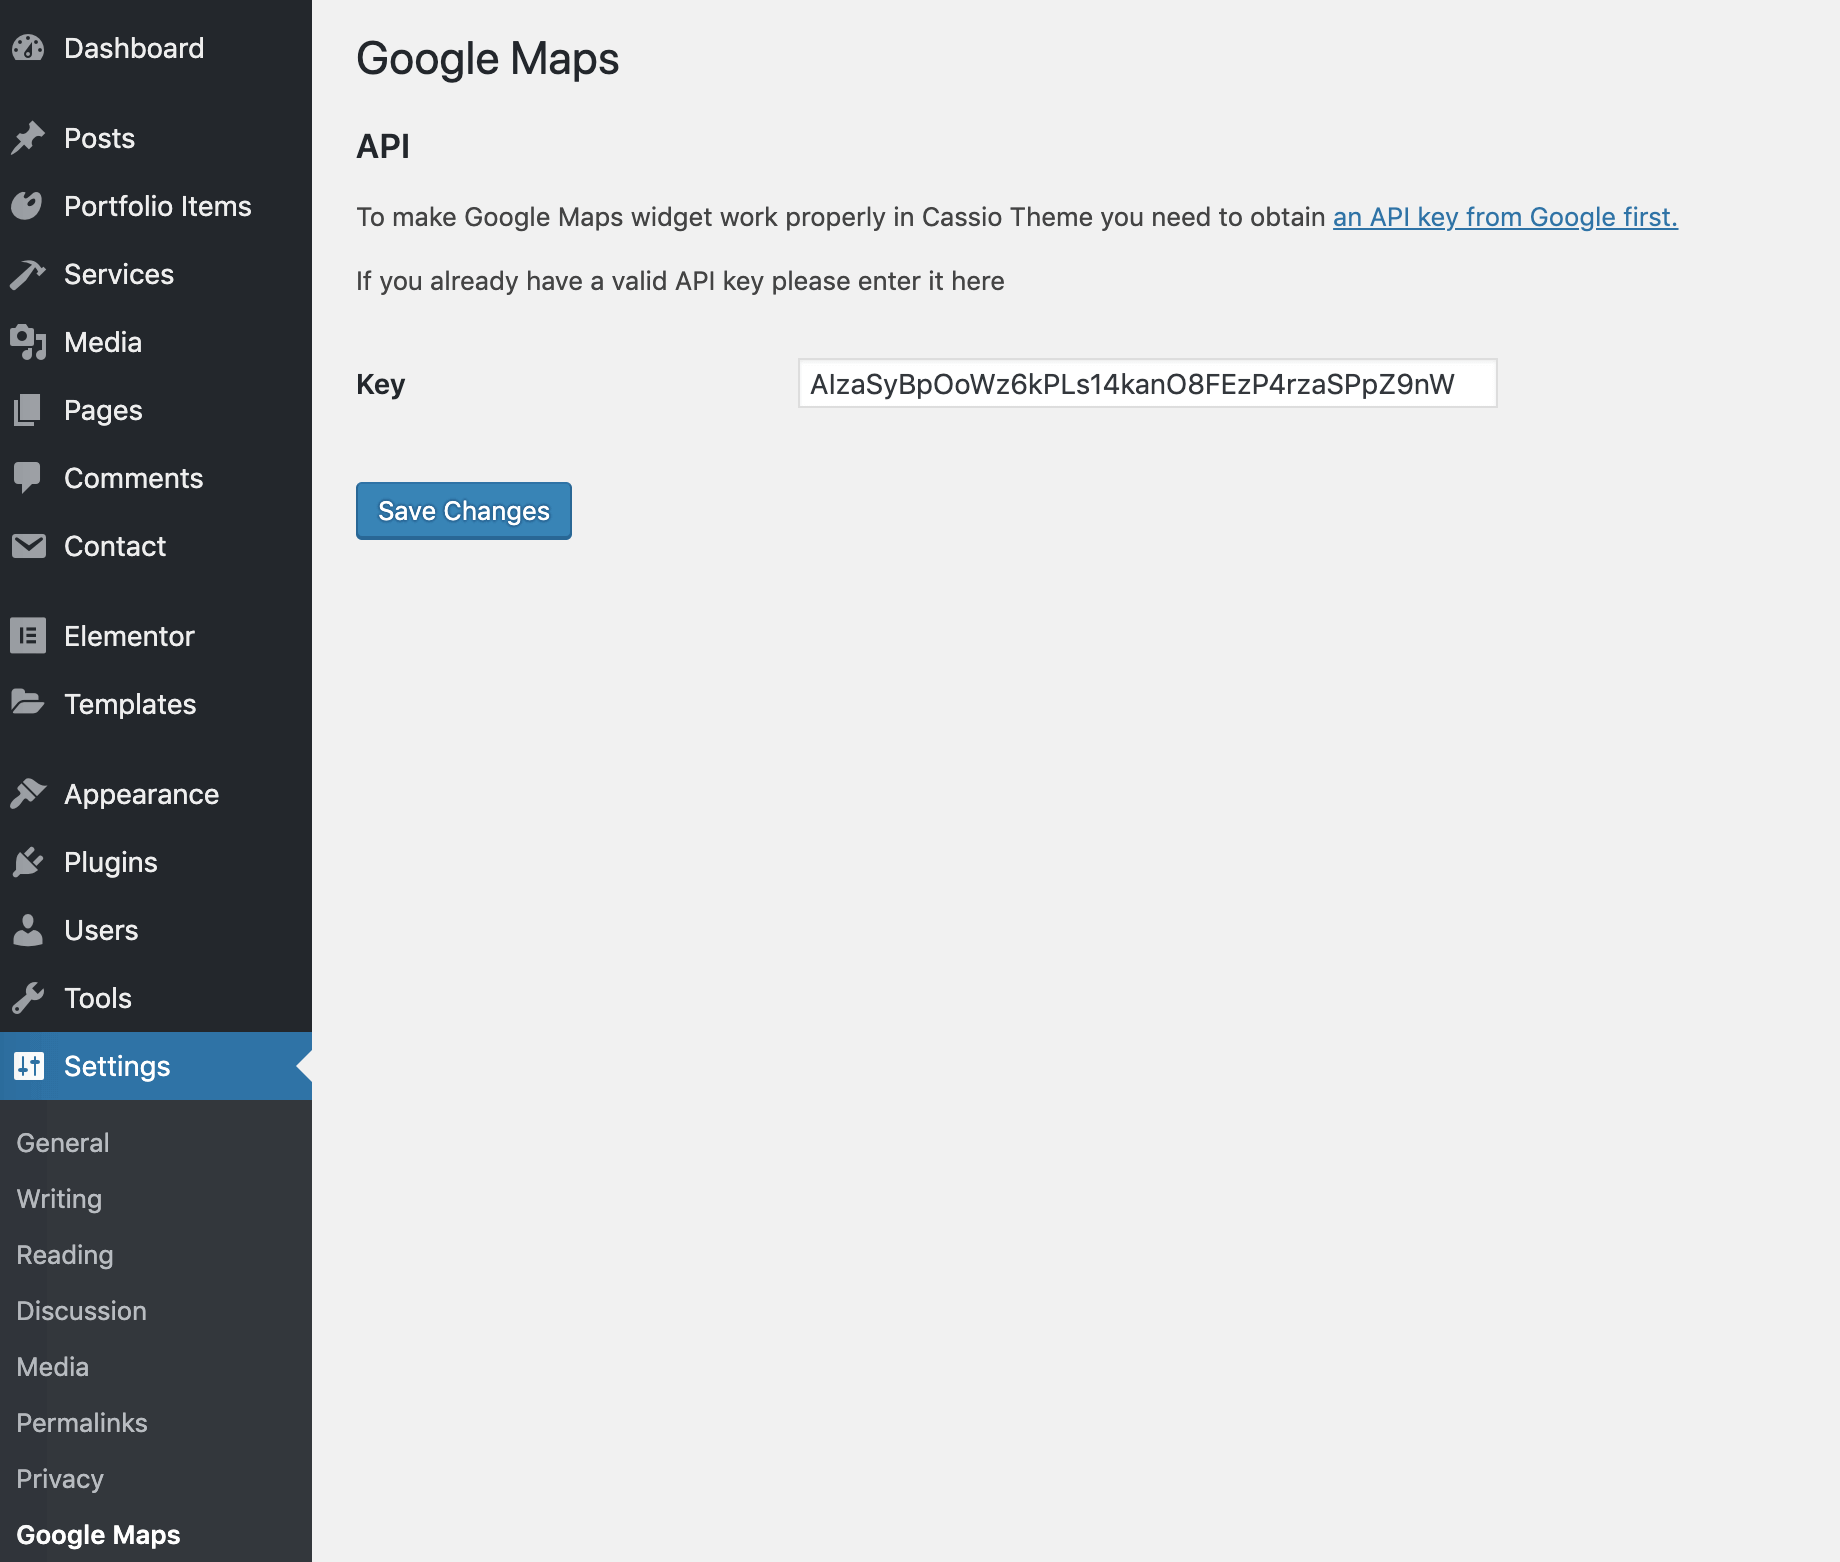Select the General settings submenu
This screenshot has width=1840, height=1562.
tap(63, 1143)
